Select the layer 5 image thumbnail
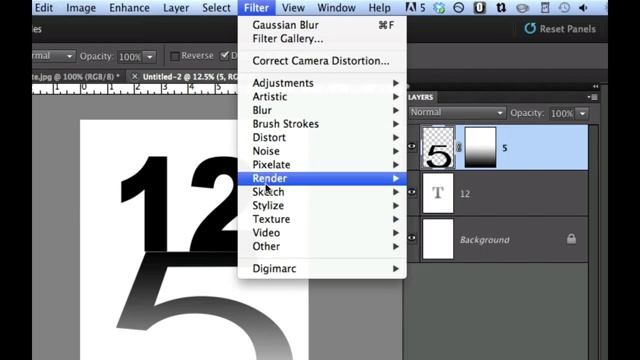The height and width of the screenshot is (360, 640). [x=438, y=147]
